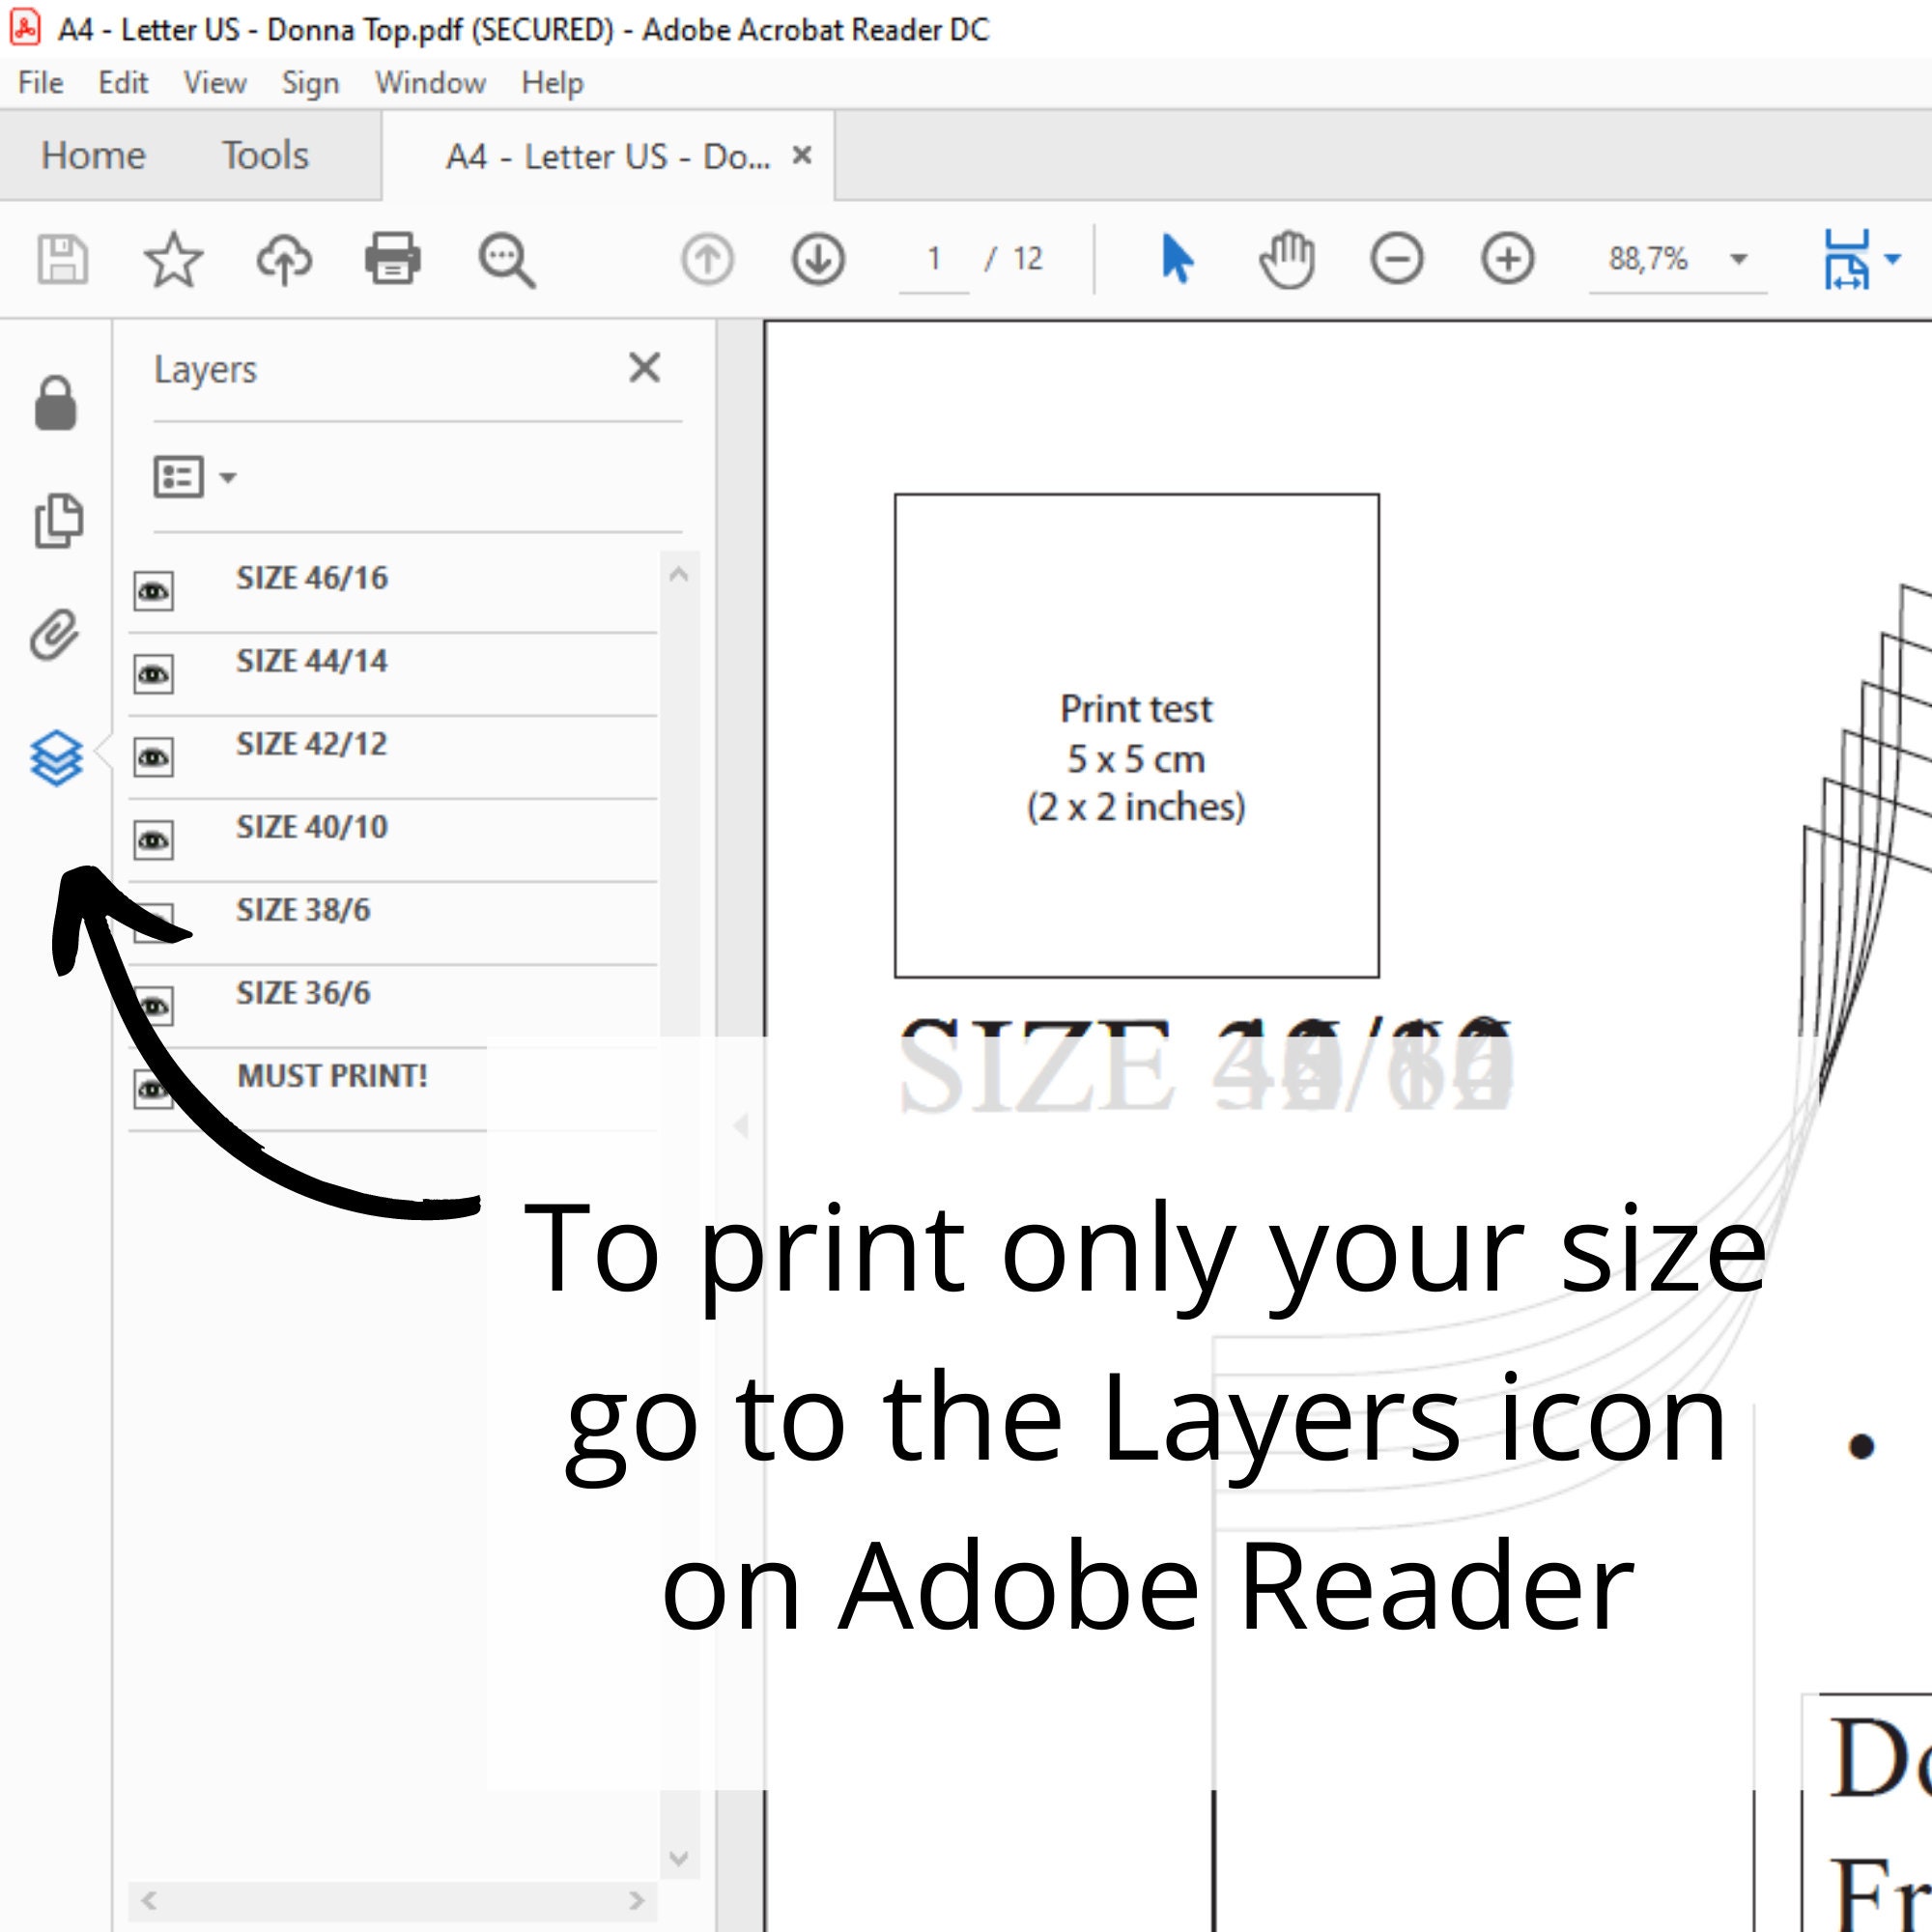Toggle visibility of SIZE 44/14 layer
This screenshot has height=1932, width=1932.
coord(153,674)
